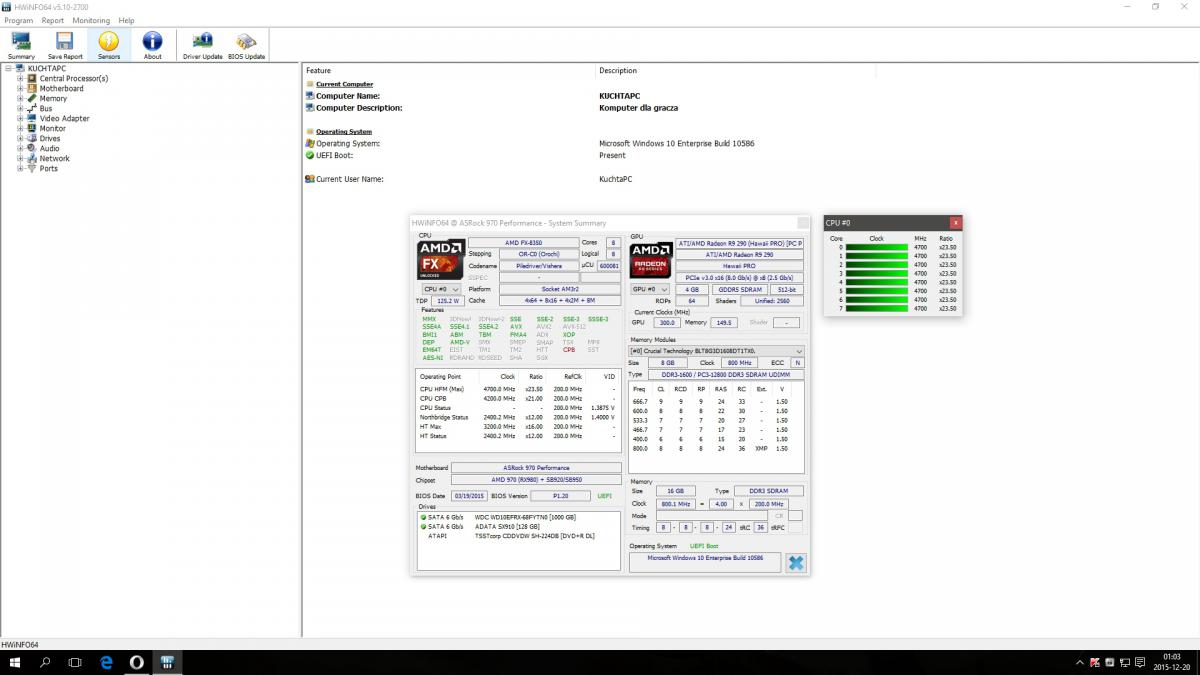Expand the Motherboard tree node
Screen dimensions: 1200x675
[20, 88]
